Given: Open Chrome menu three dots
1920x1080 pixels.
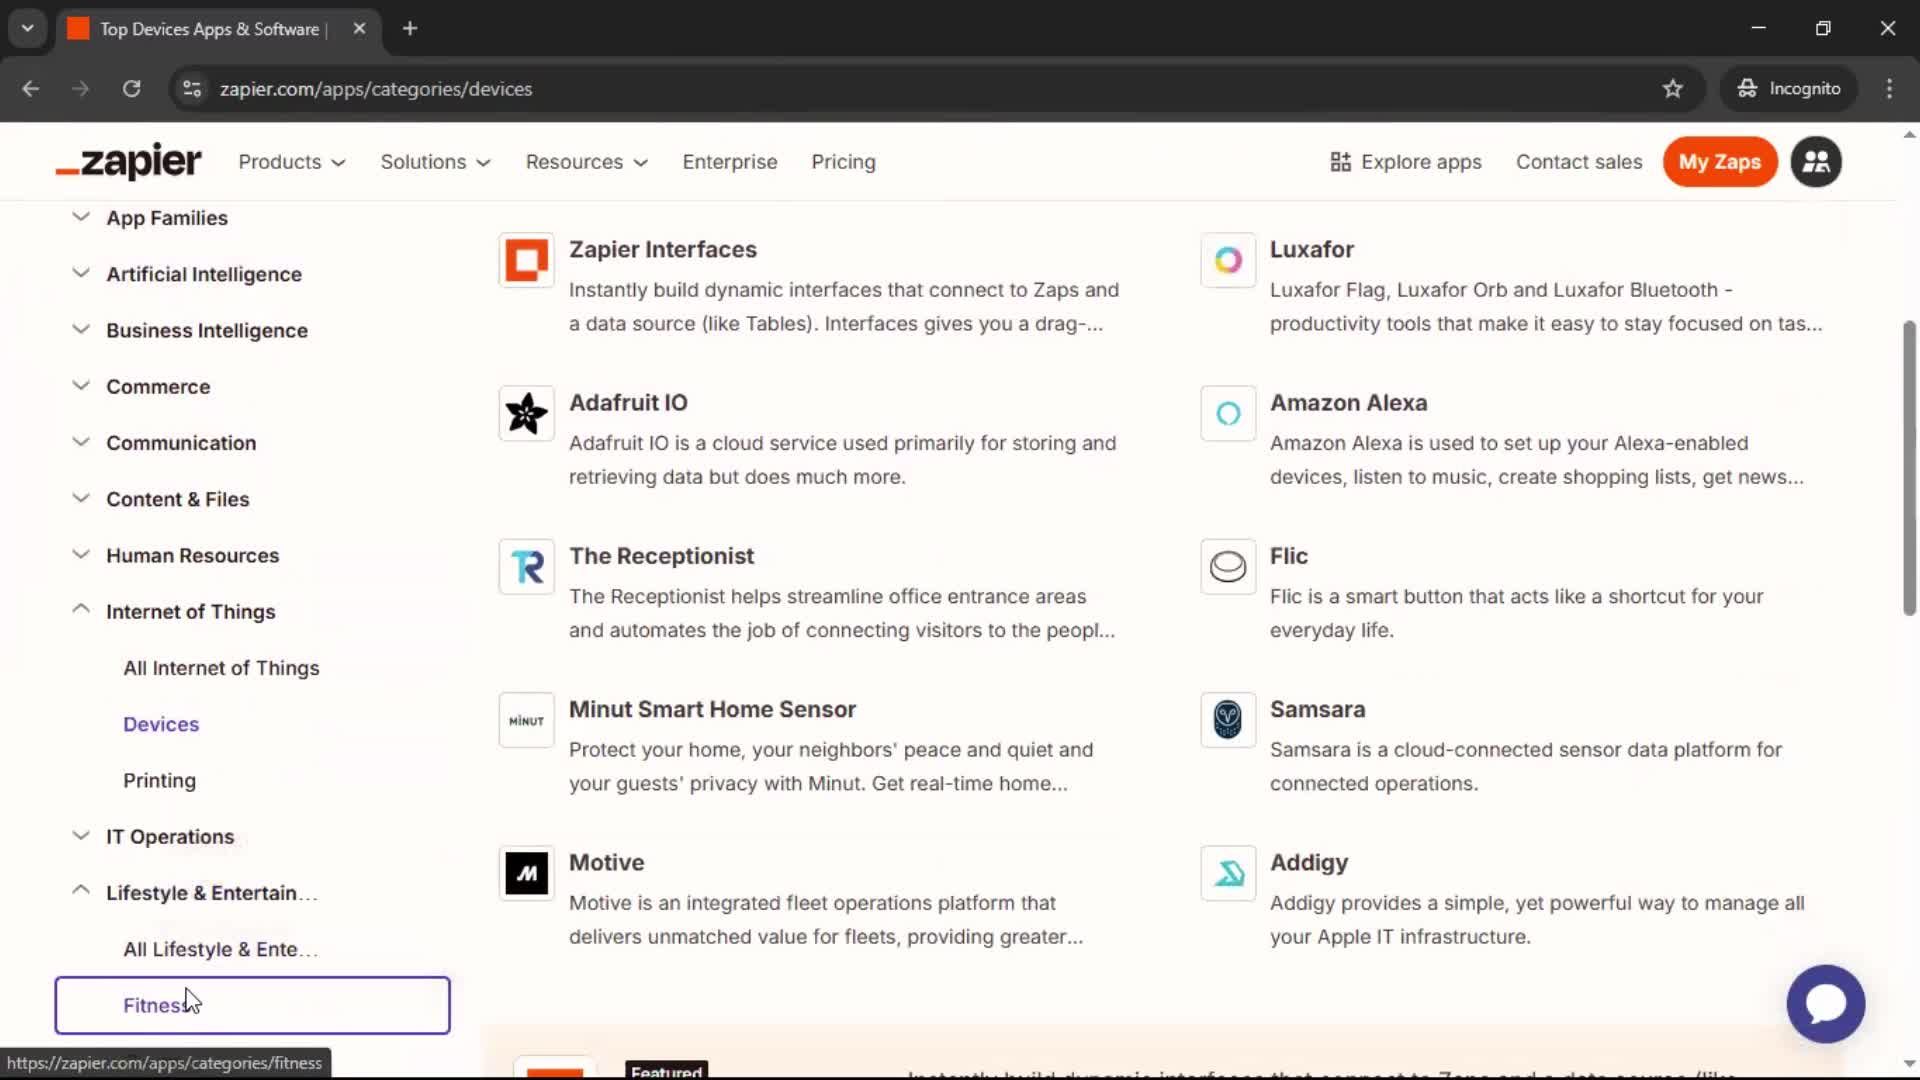Looking at the screenshot, I should (1889, 89).
